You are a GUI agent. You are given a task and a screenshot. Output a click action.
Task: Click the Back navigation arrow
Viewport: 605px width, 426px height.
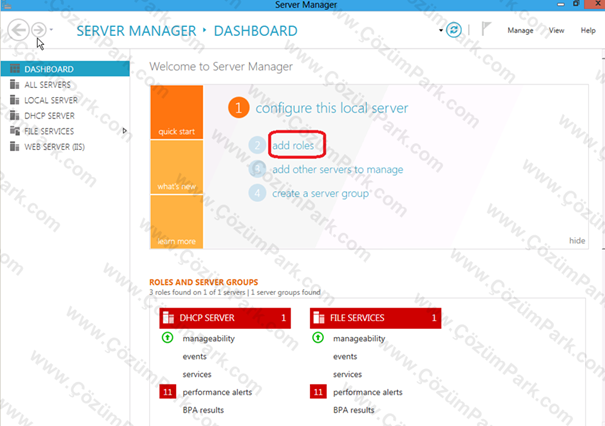point(18,30)
